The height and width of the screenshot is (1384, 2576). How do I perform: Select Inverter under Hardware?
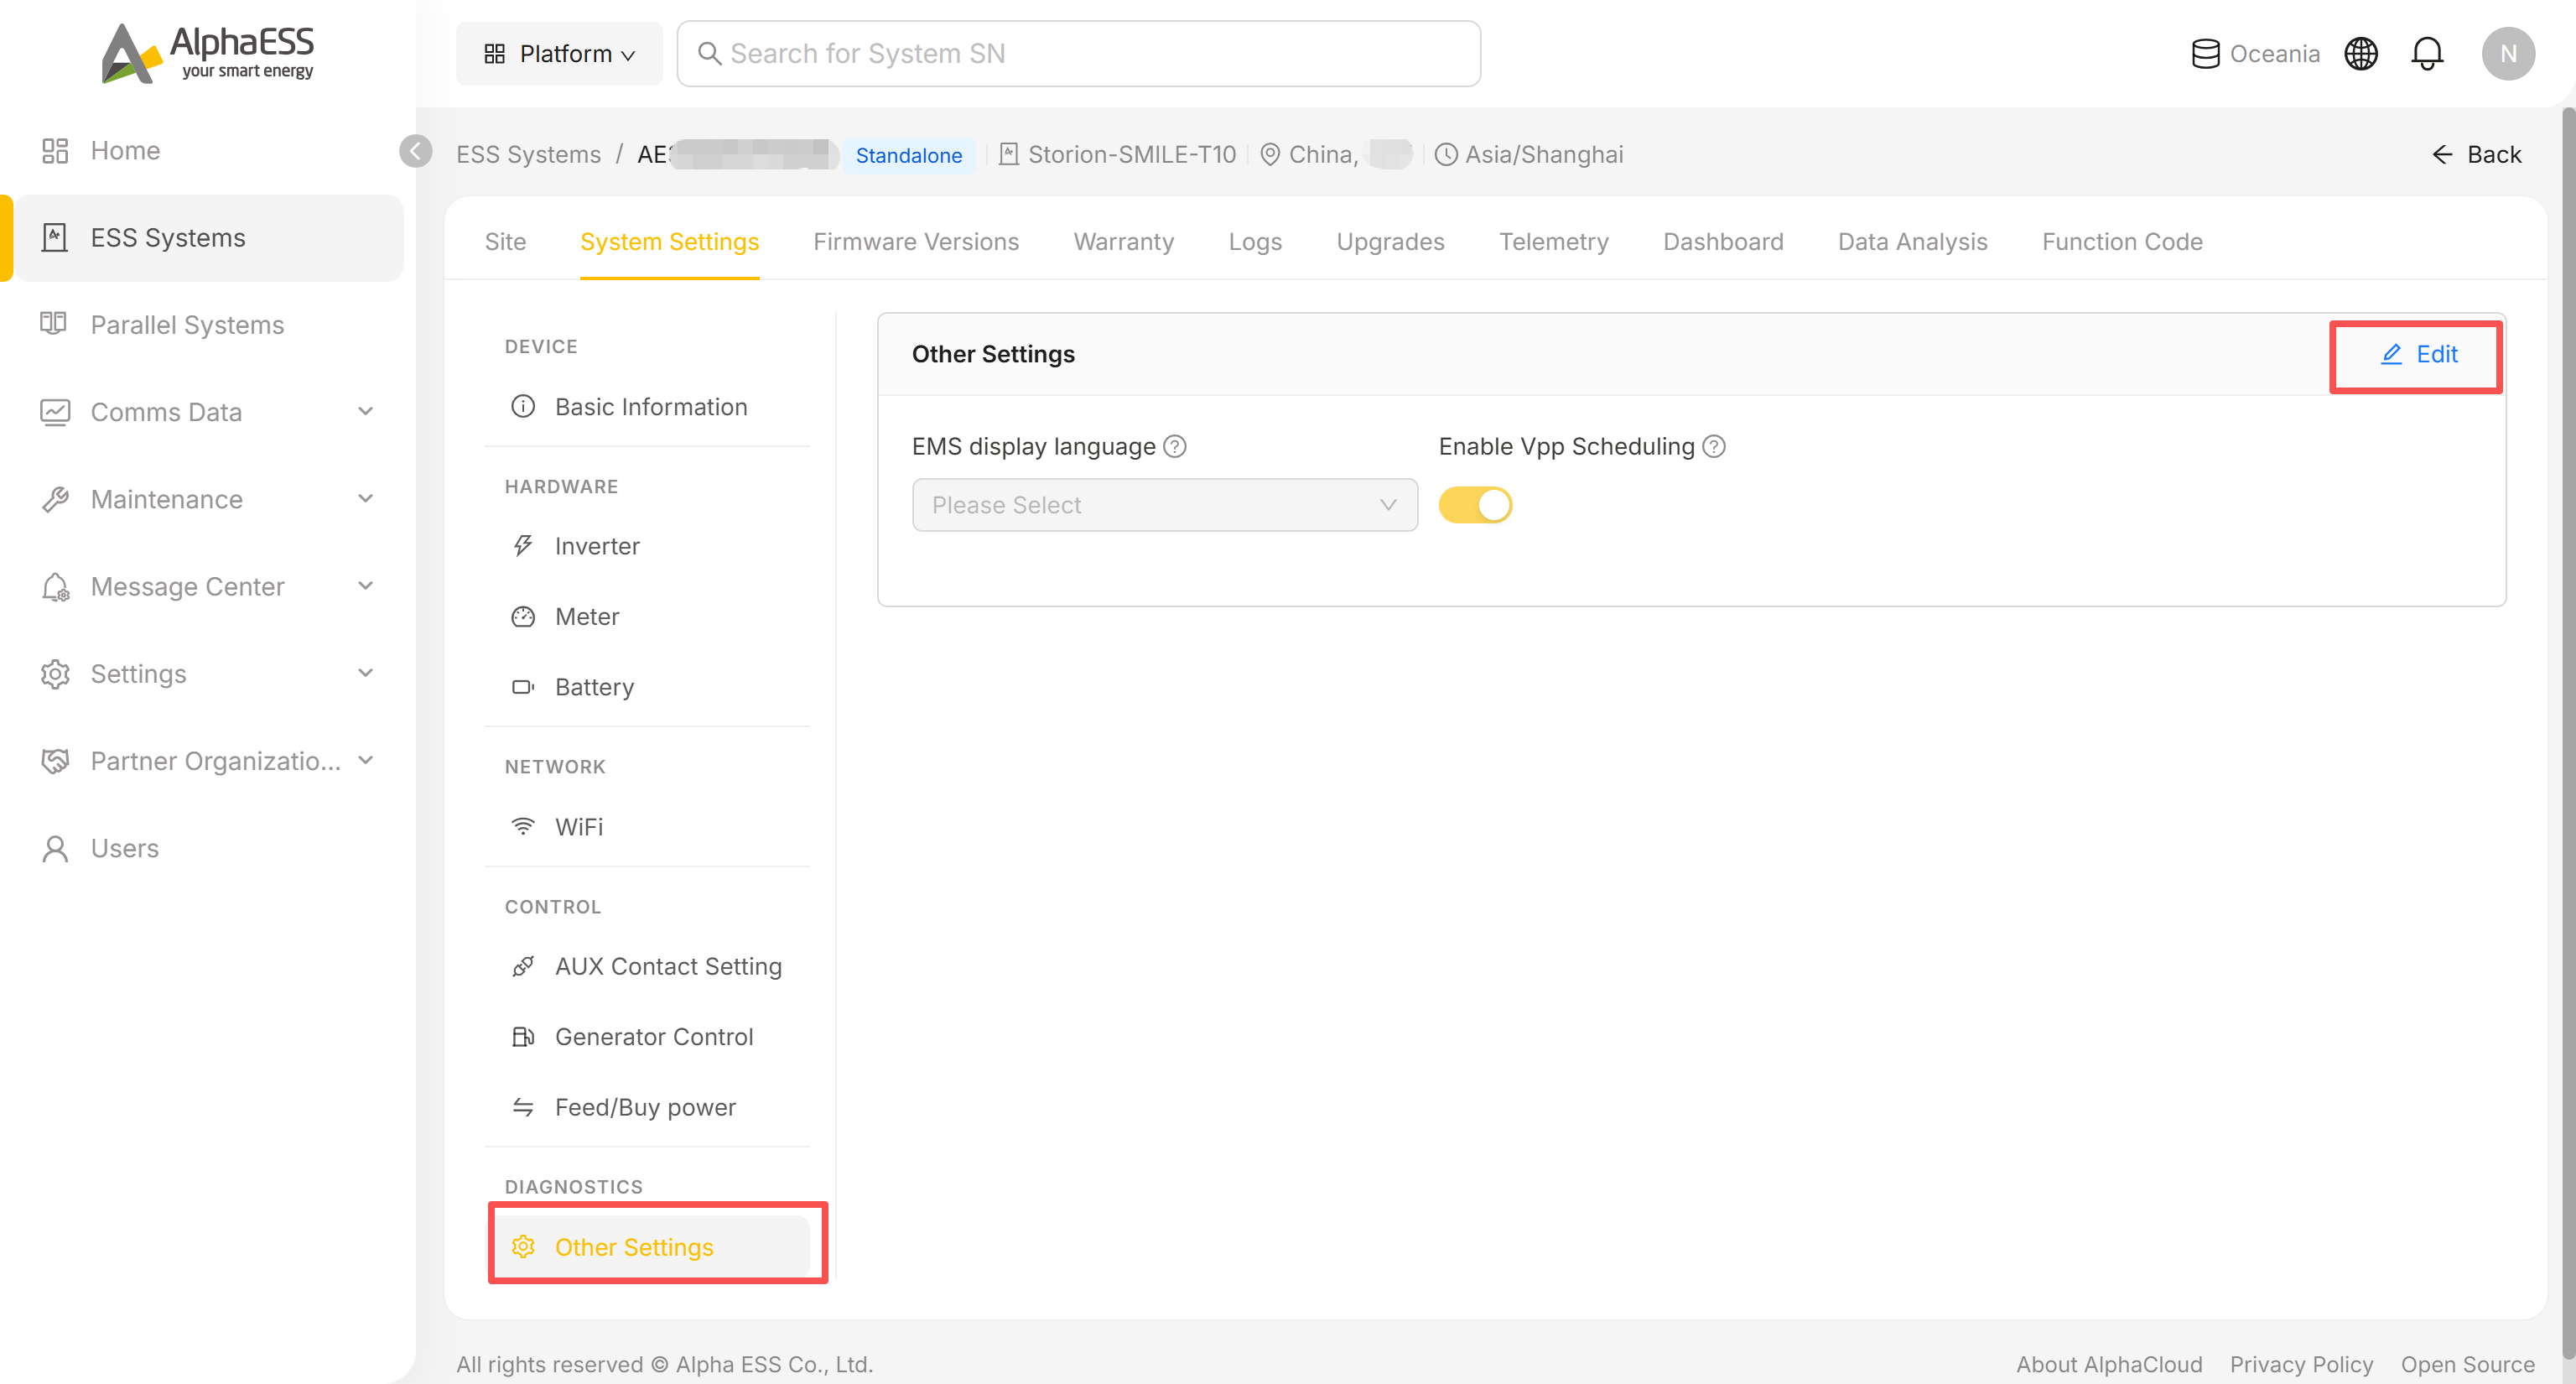click(647, 546)
